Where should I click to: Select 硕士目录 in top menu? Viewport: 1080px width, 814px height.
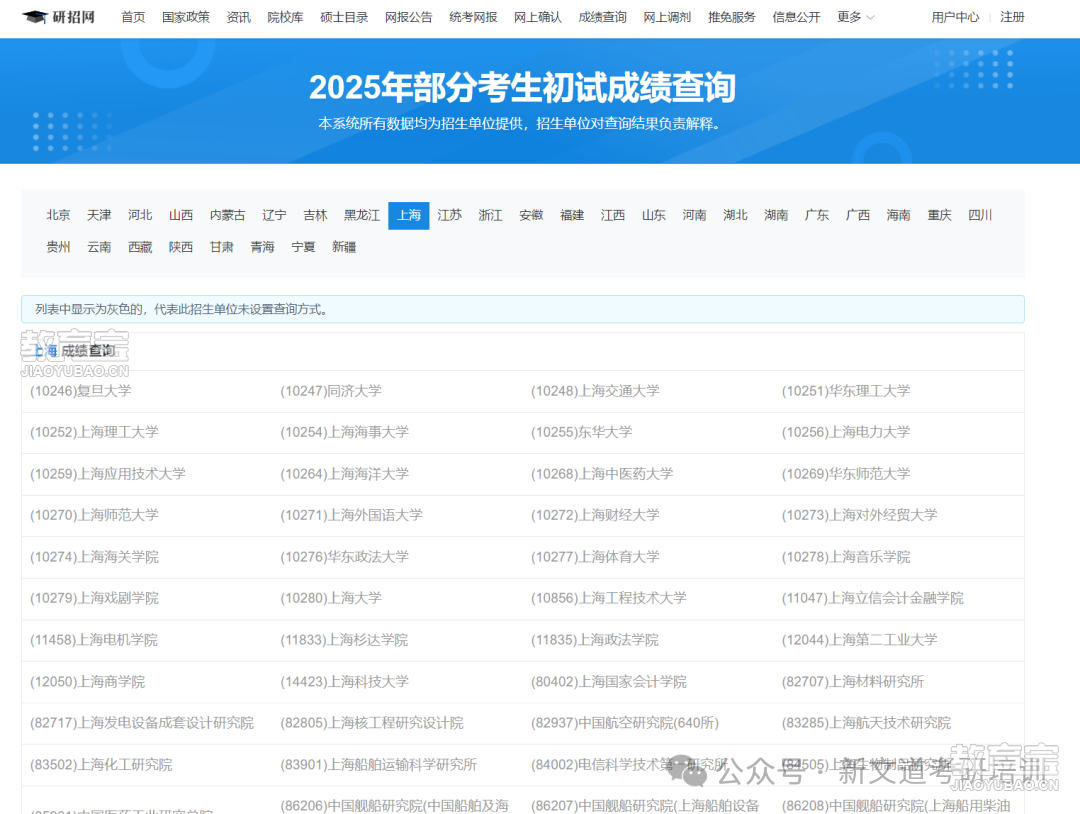point(344,17)
